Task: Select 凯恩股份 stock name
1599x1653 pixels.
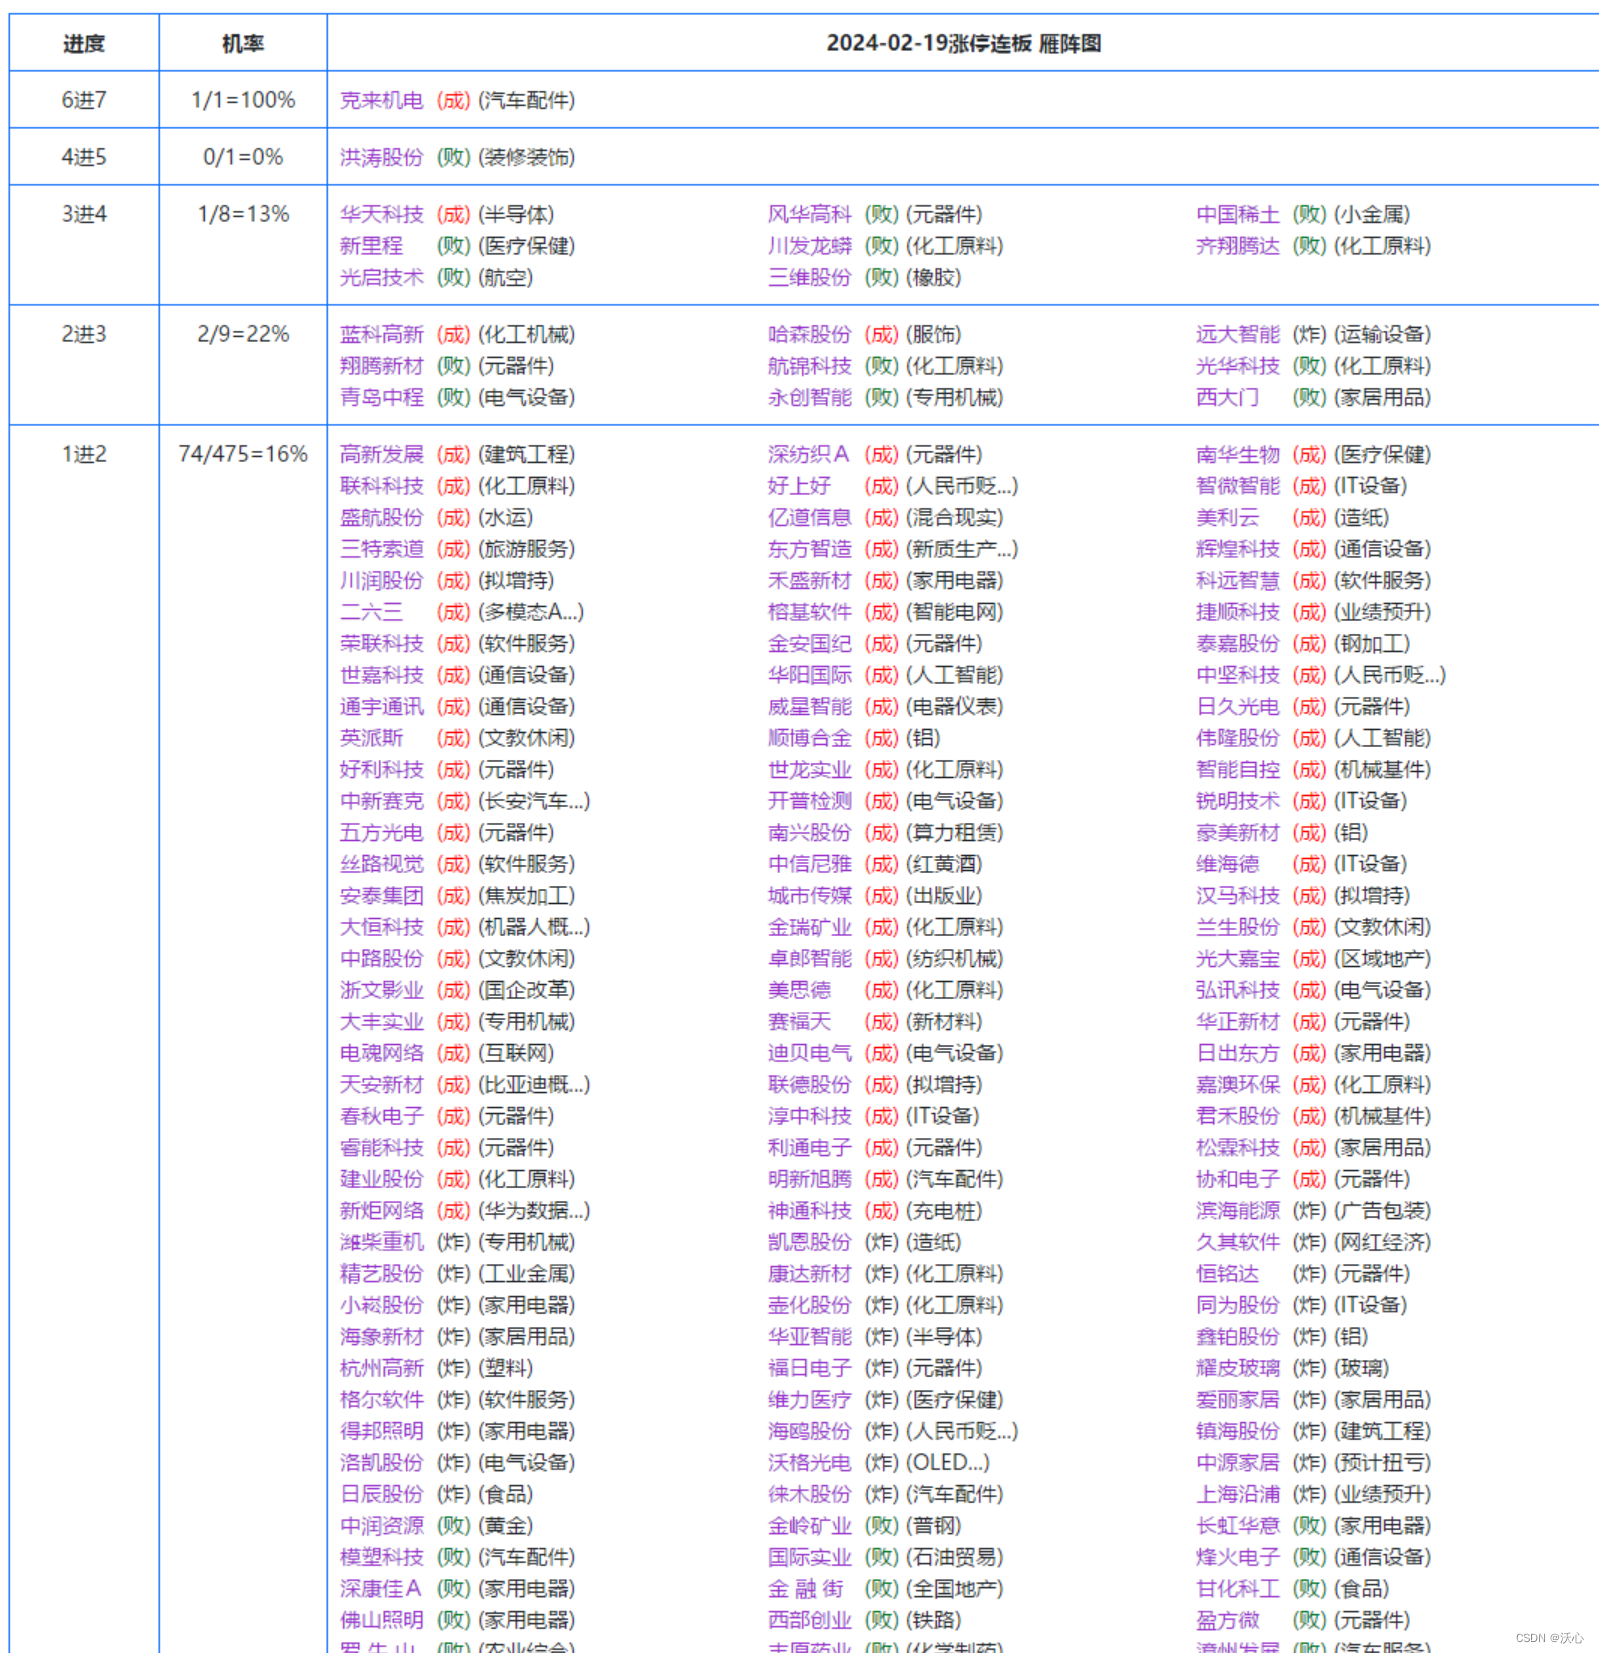Action: click(x=809, y=1242)
